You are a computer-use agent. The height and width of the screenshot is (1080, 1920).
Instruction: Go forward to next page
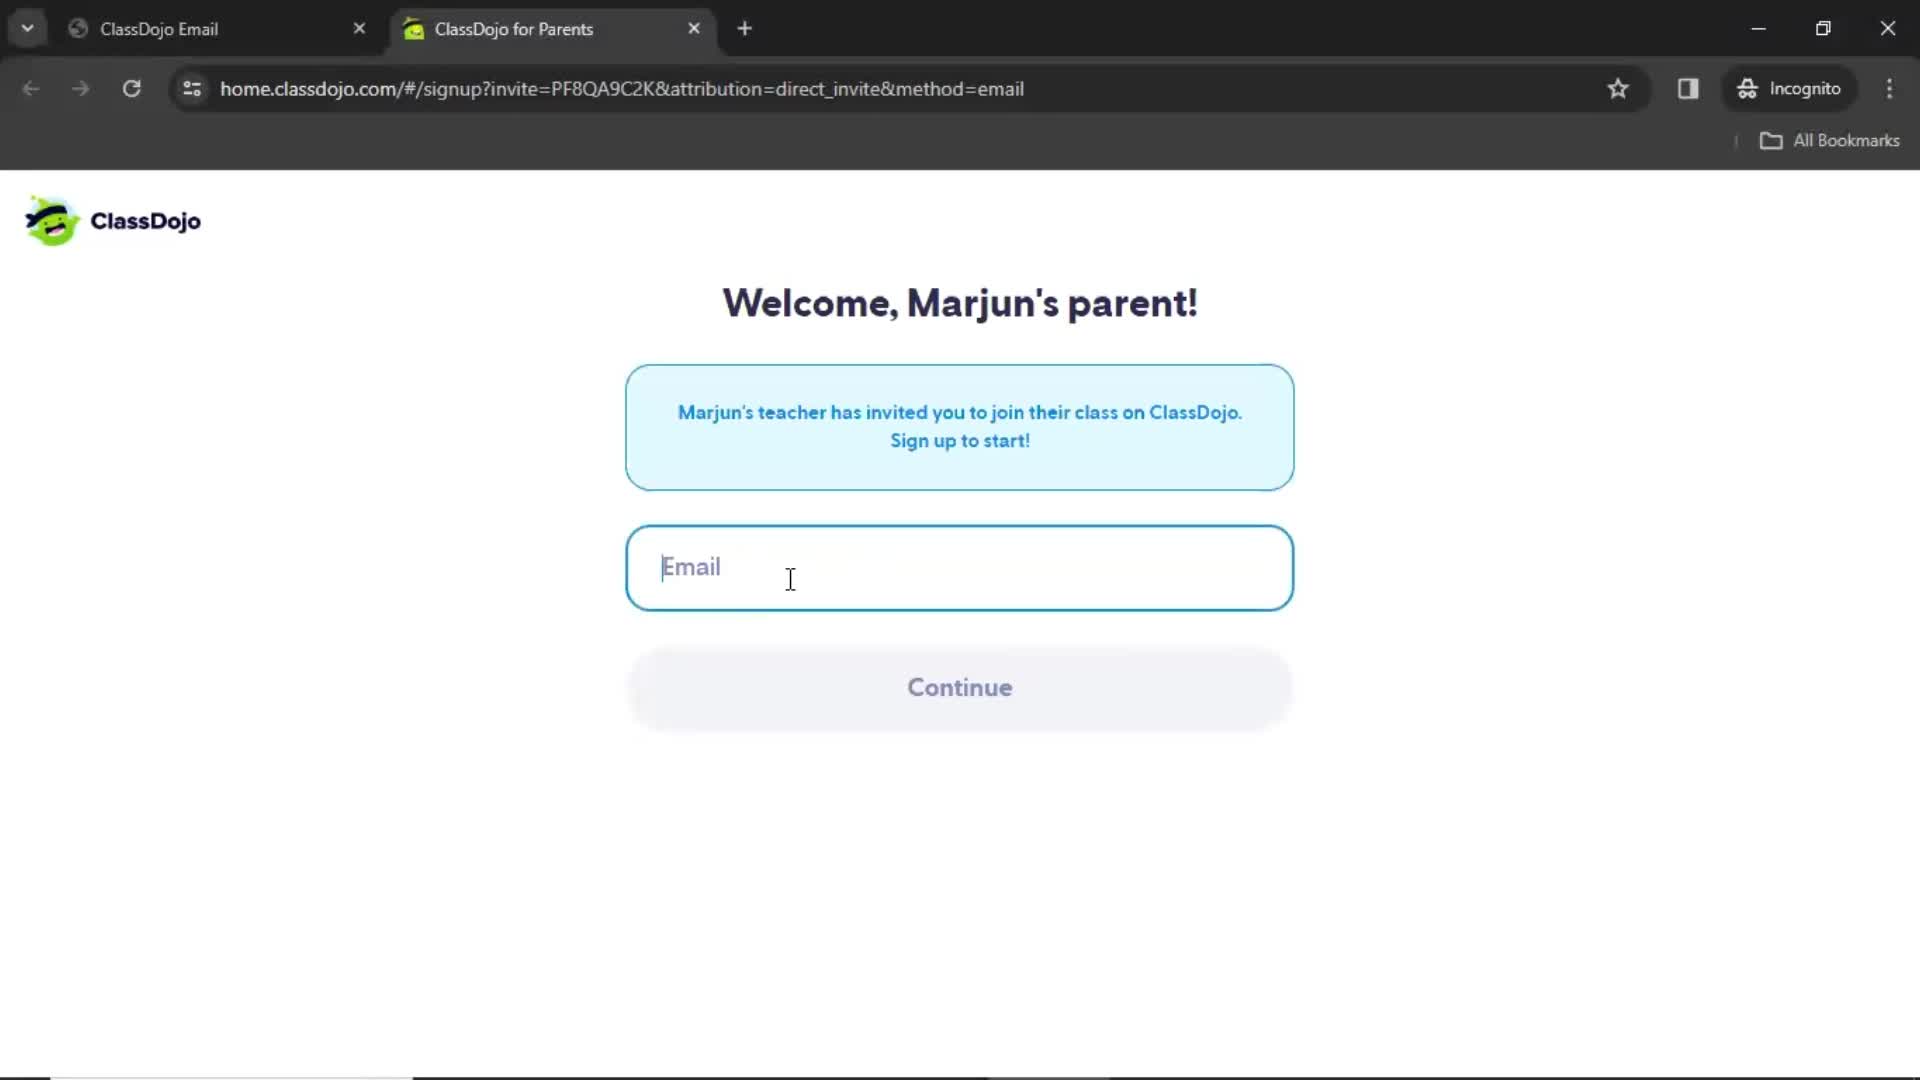pos(81,89)
